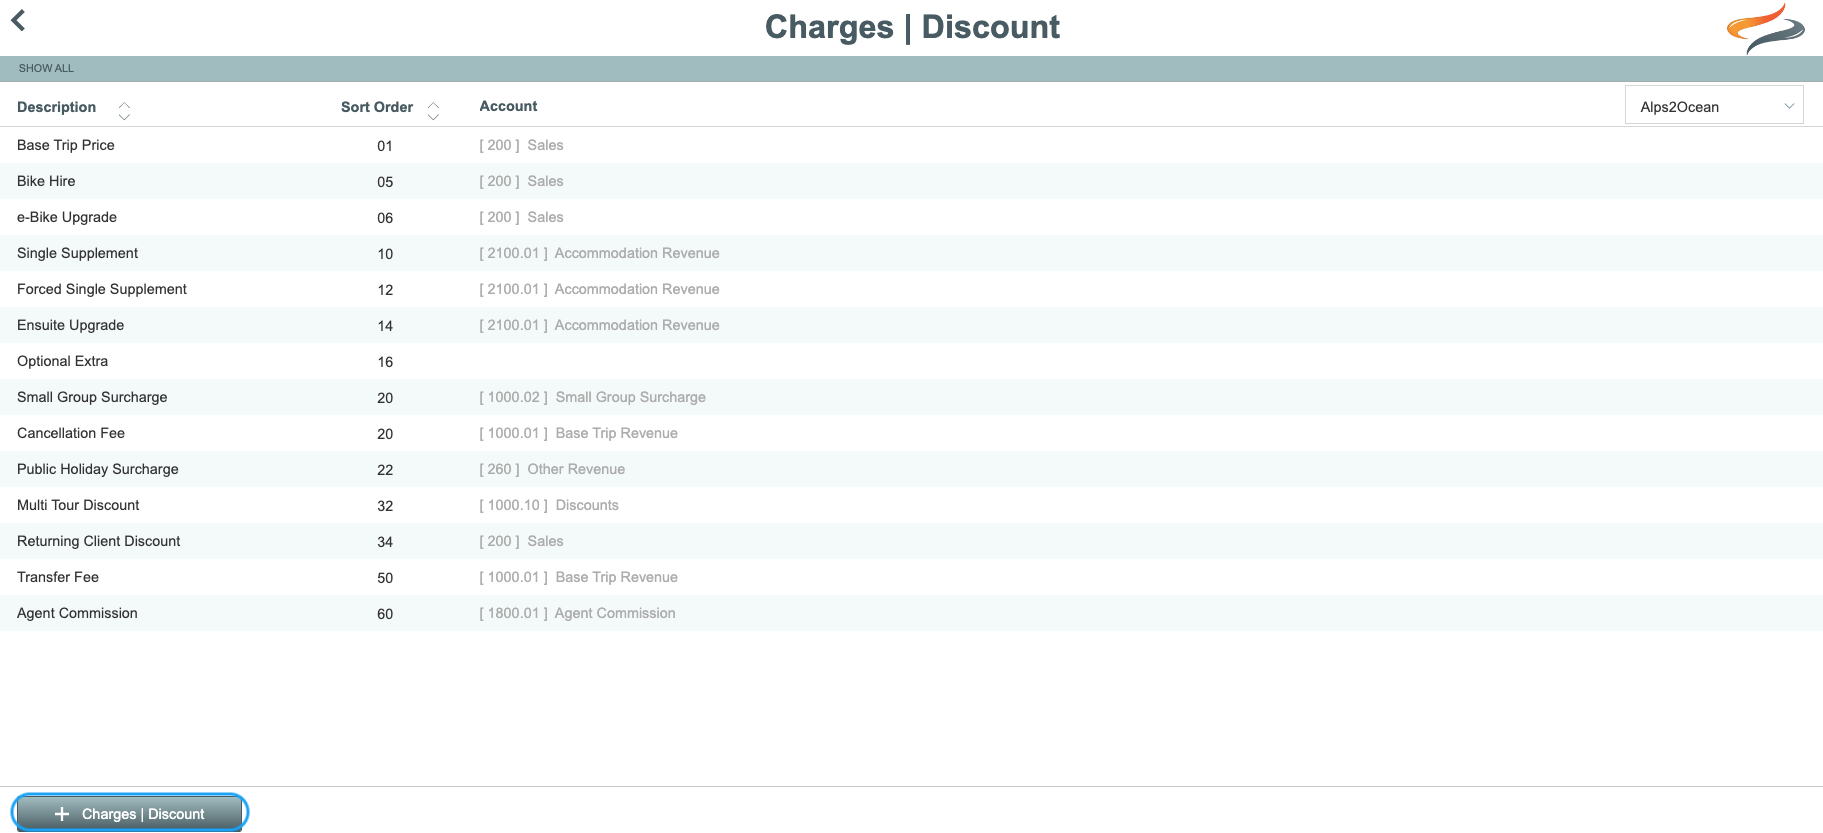Select Ensuite Upgrade charge
The height and width of the screenshot is (833, 1823).
[x=911, y=325]
